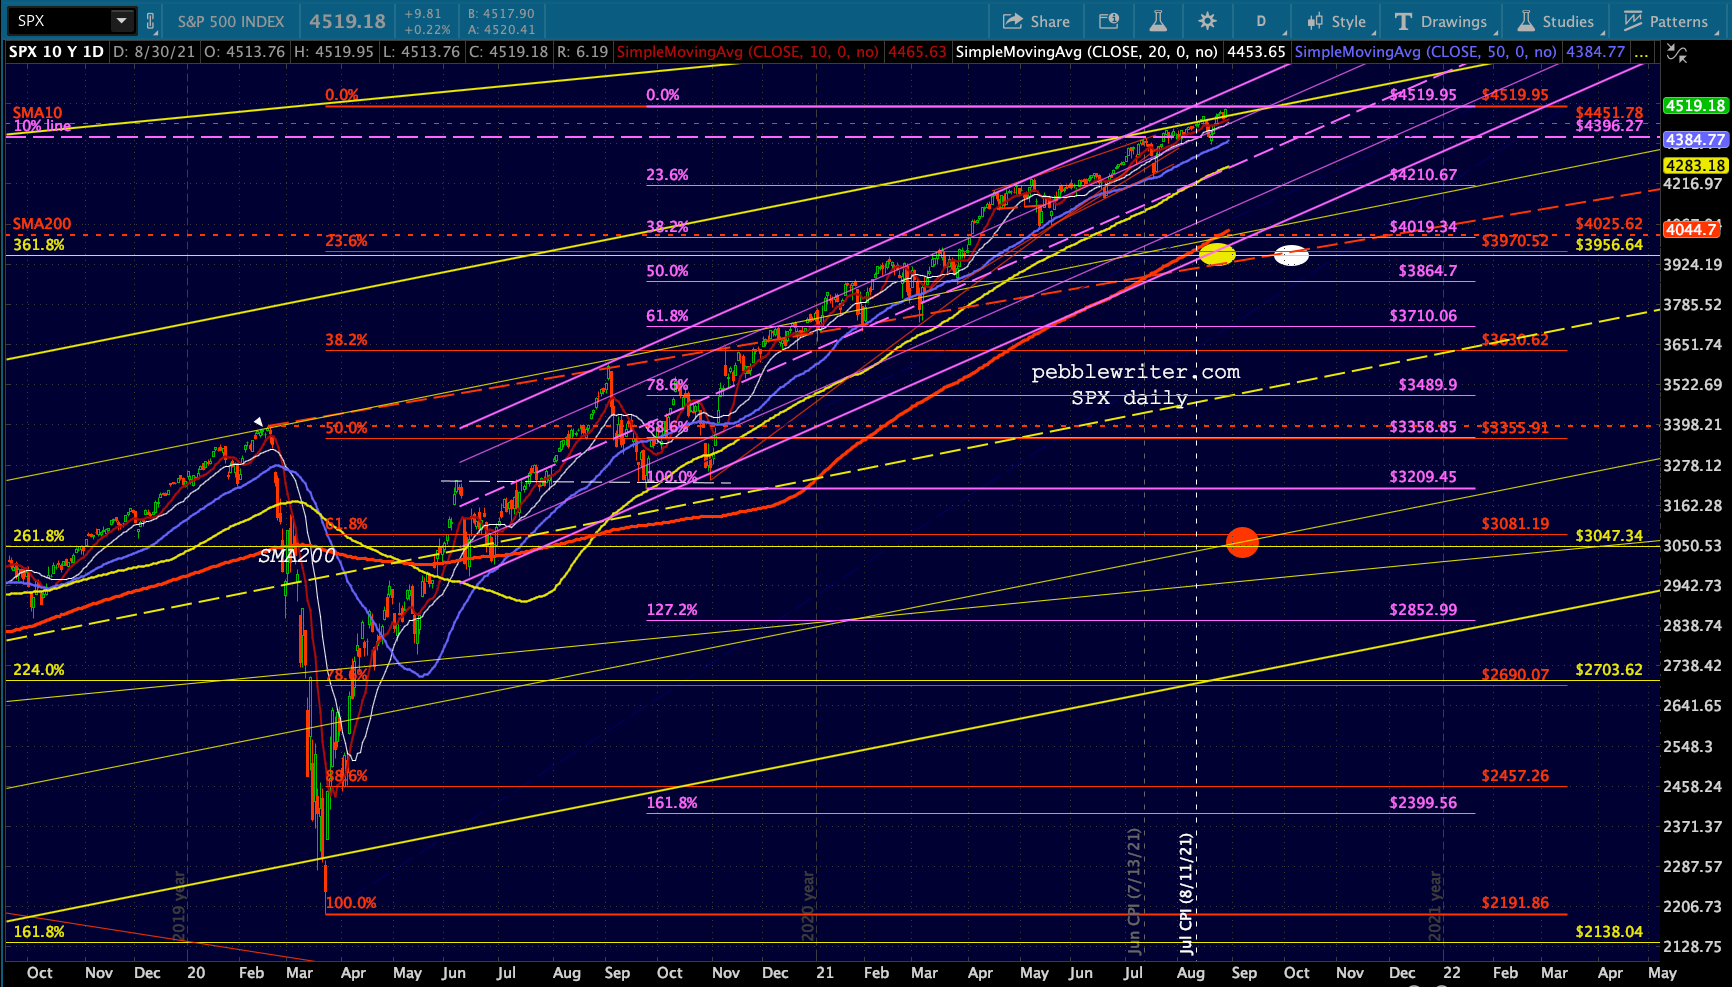Click the SPX 10 Y 1D chart label
This screenshot has height=987, width=1732.
click(x=56, y=52)
